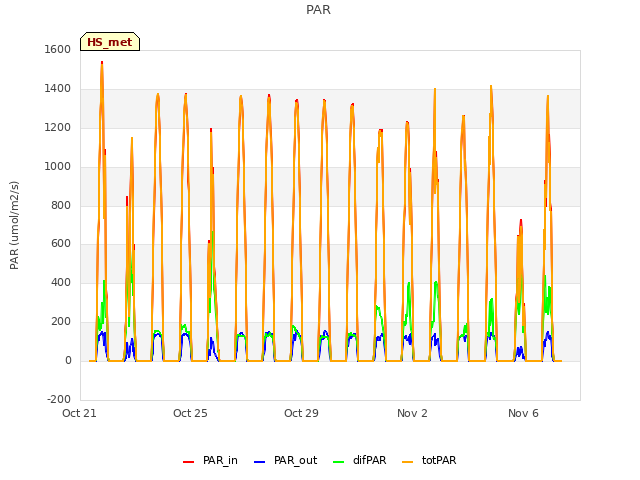Click the Oct 21 x-axis tick label
Viewport: 640px width, 480px height.
(80, 413)
